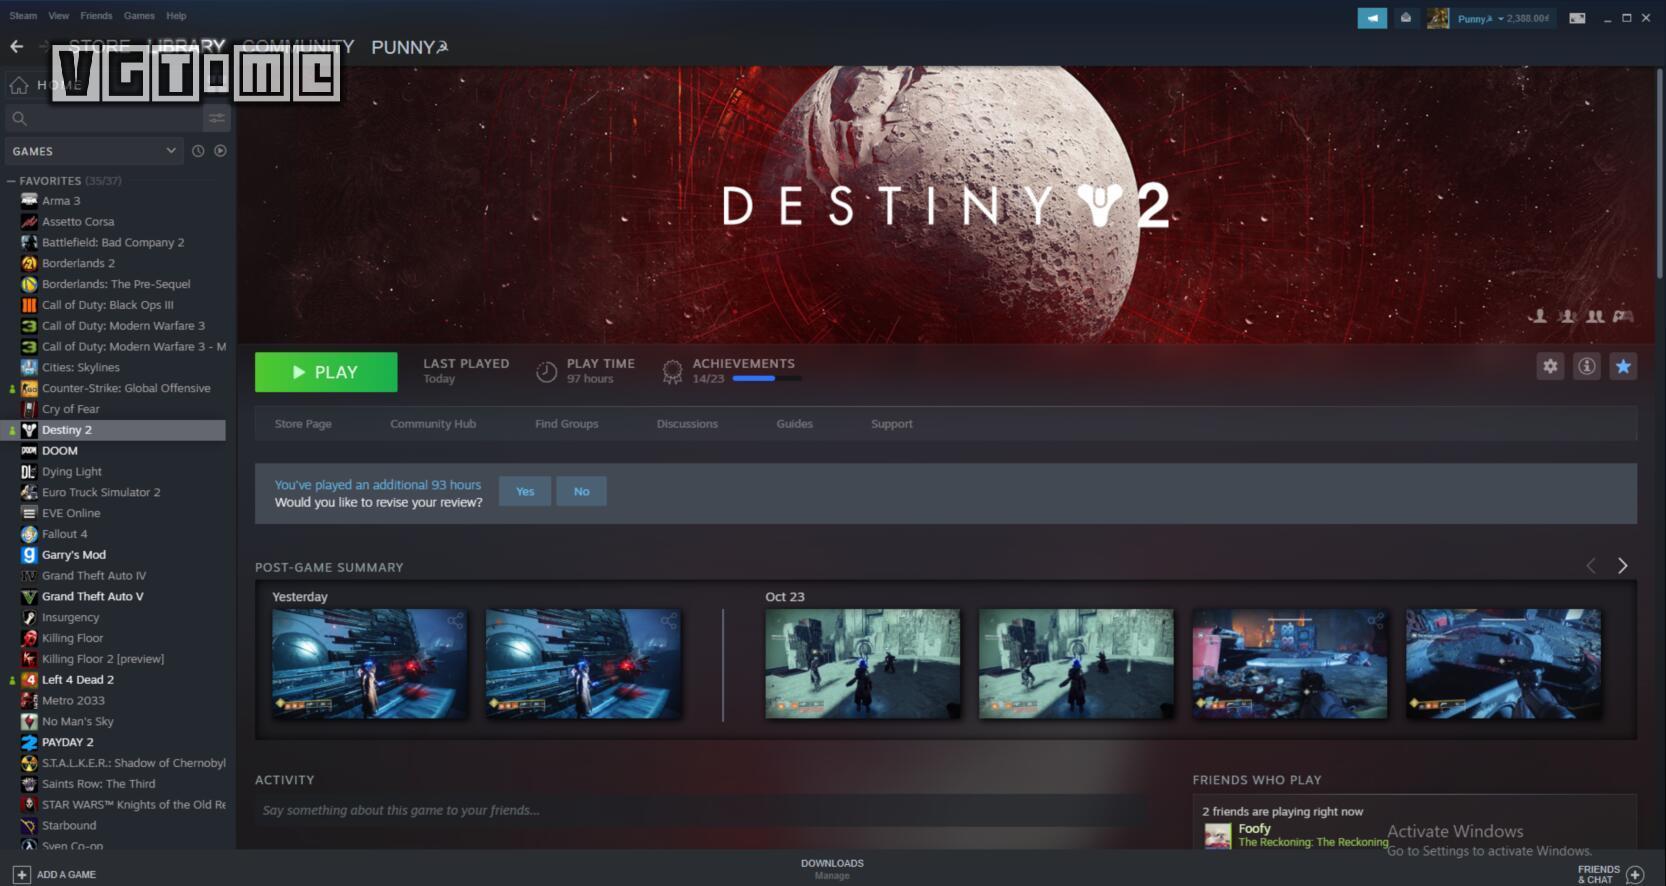Switch to Big Picture mode icon
1666x886 pixels.
pyautogui.click(x=1577, y=18)
